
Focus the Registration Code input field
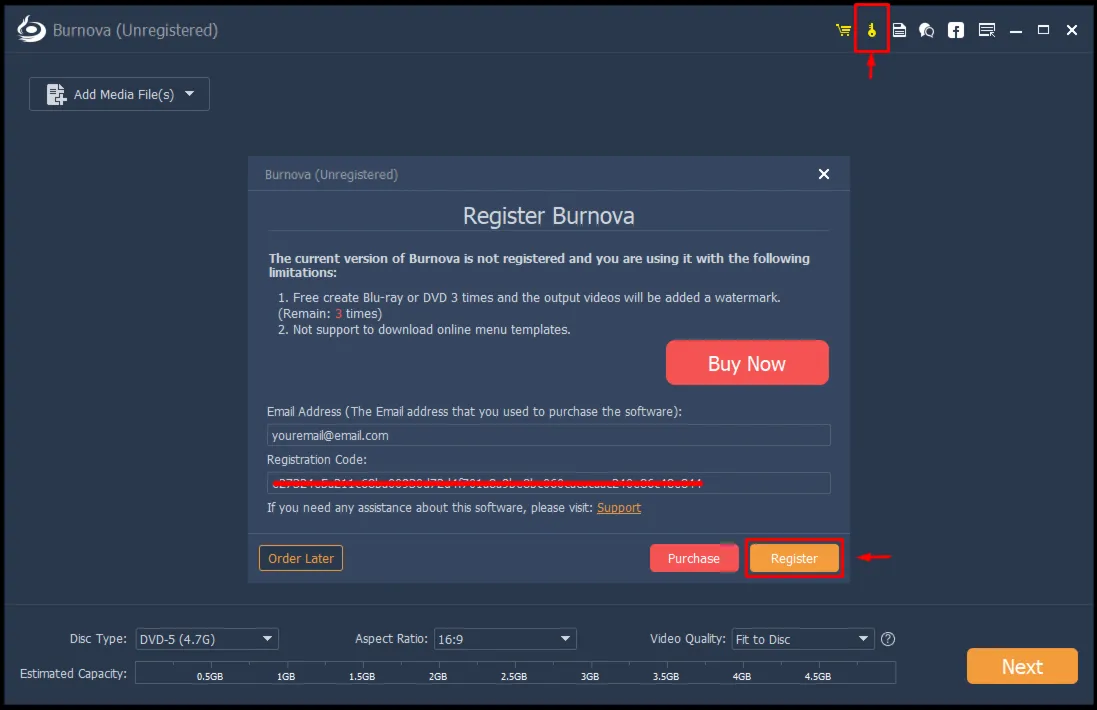tap(548, 483)
